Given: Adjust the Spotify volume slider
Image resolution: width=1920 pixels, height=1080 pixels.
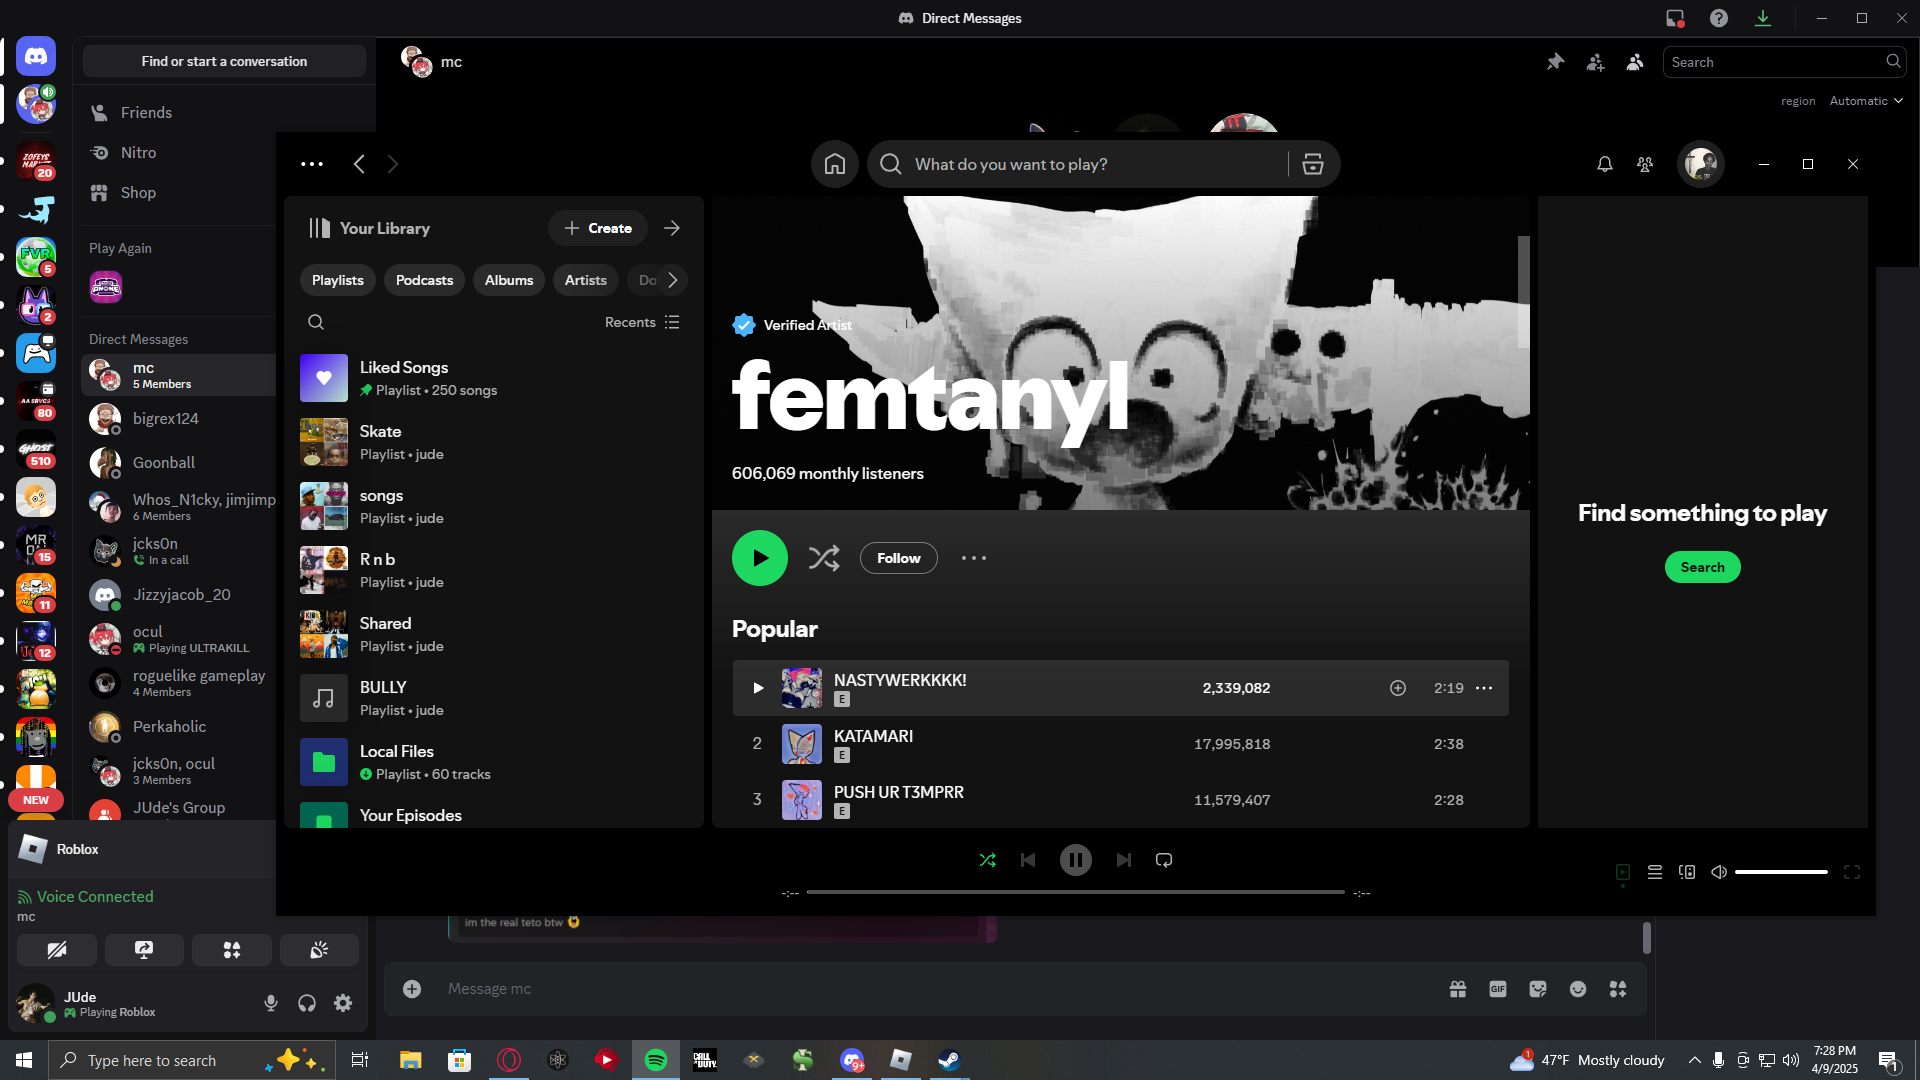Looking at the screenshot, I should click(x=1781, y=872).
